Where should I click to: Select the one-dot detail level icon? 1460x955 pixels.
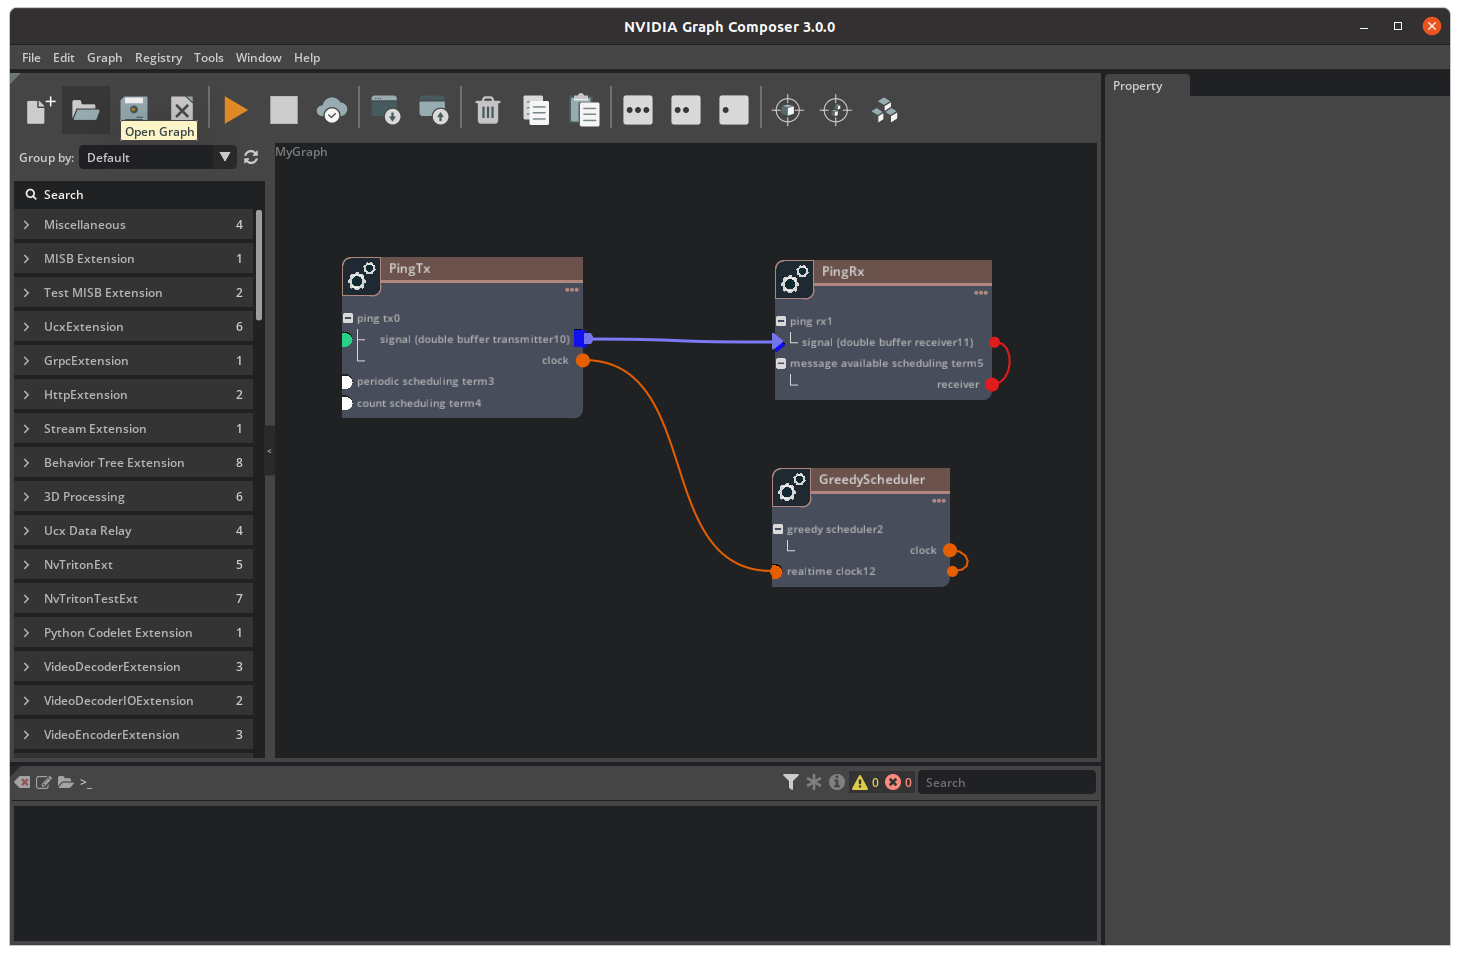pos(734,110)
